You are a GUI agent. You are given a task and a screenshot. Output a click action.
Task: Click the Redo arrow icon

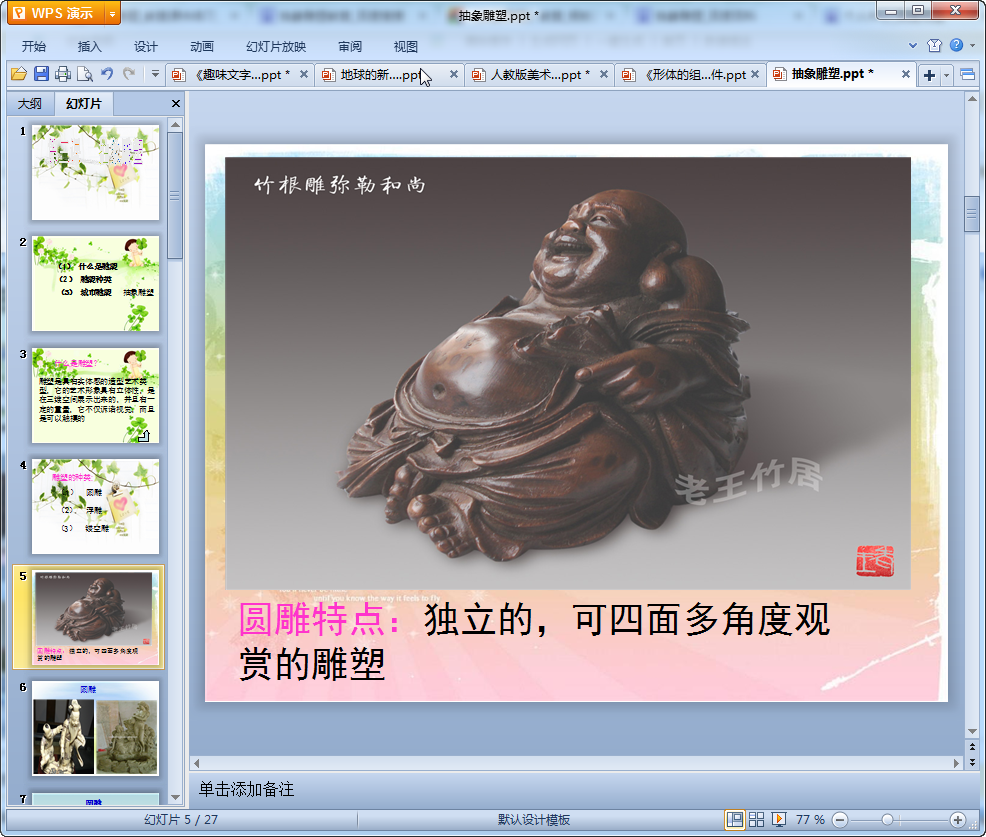(x=129, y=74)
